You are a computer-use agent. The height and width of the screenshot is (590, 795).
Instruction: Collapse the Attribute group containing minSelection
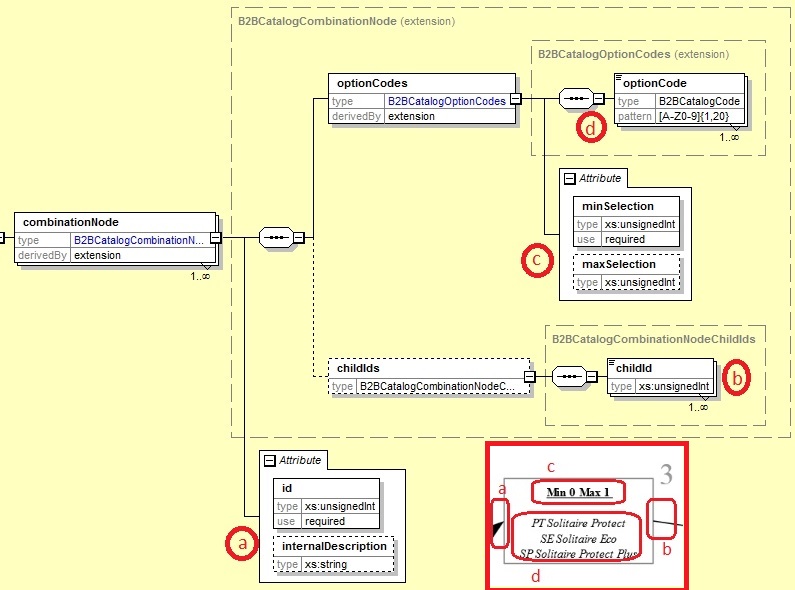(570, 178)
